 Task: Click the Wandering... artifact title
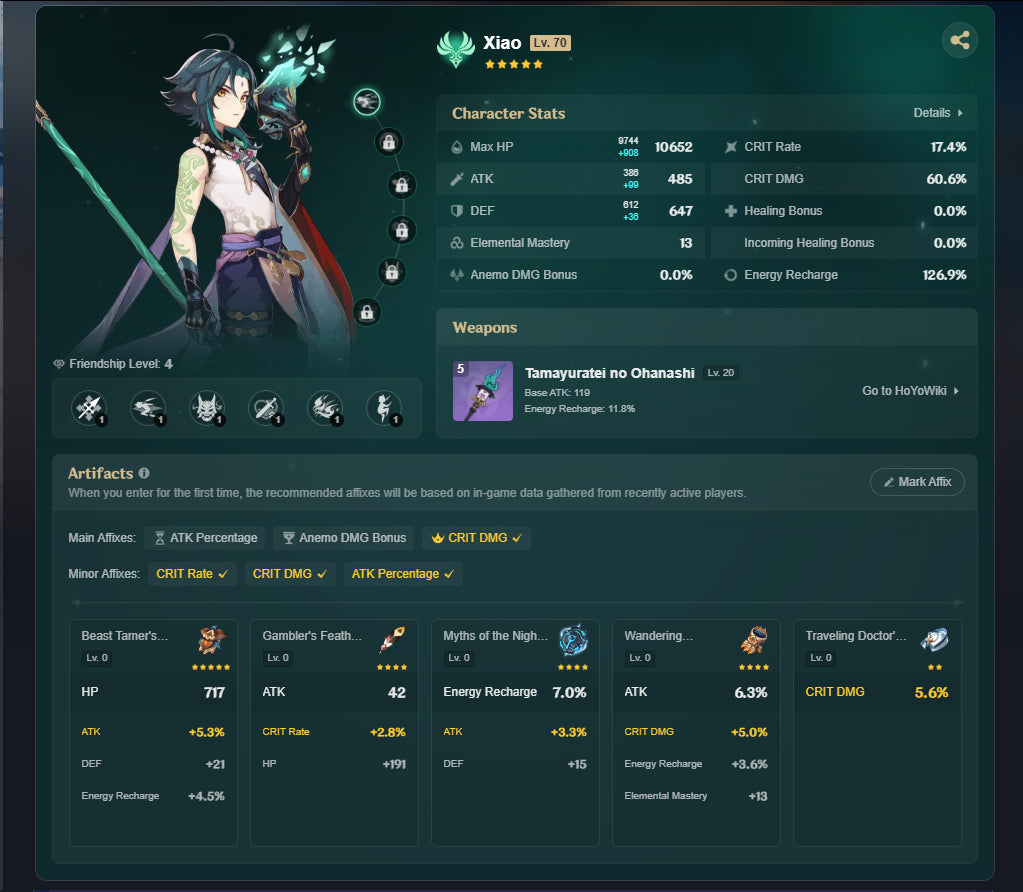(658, 636)
